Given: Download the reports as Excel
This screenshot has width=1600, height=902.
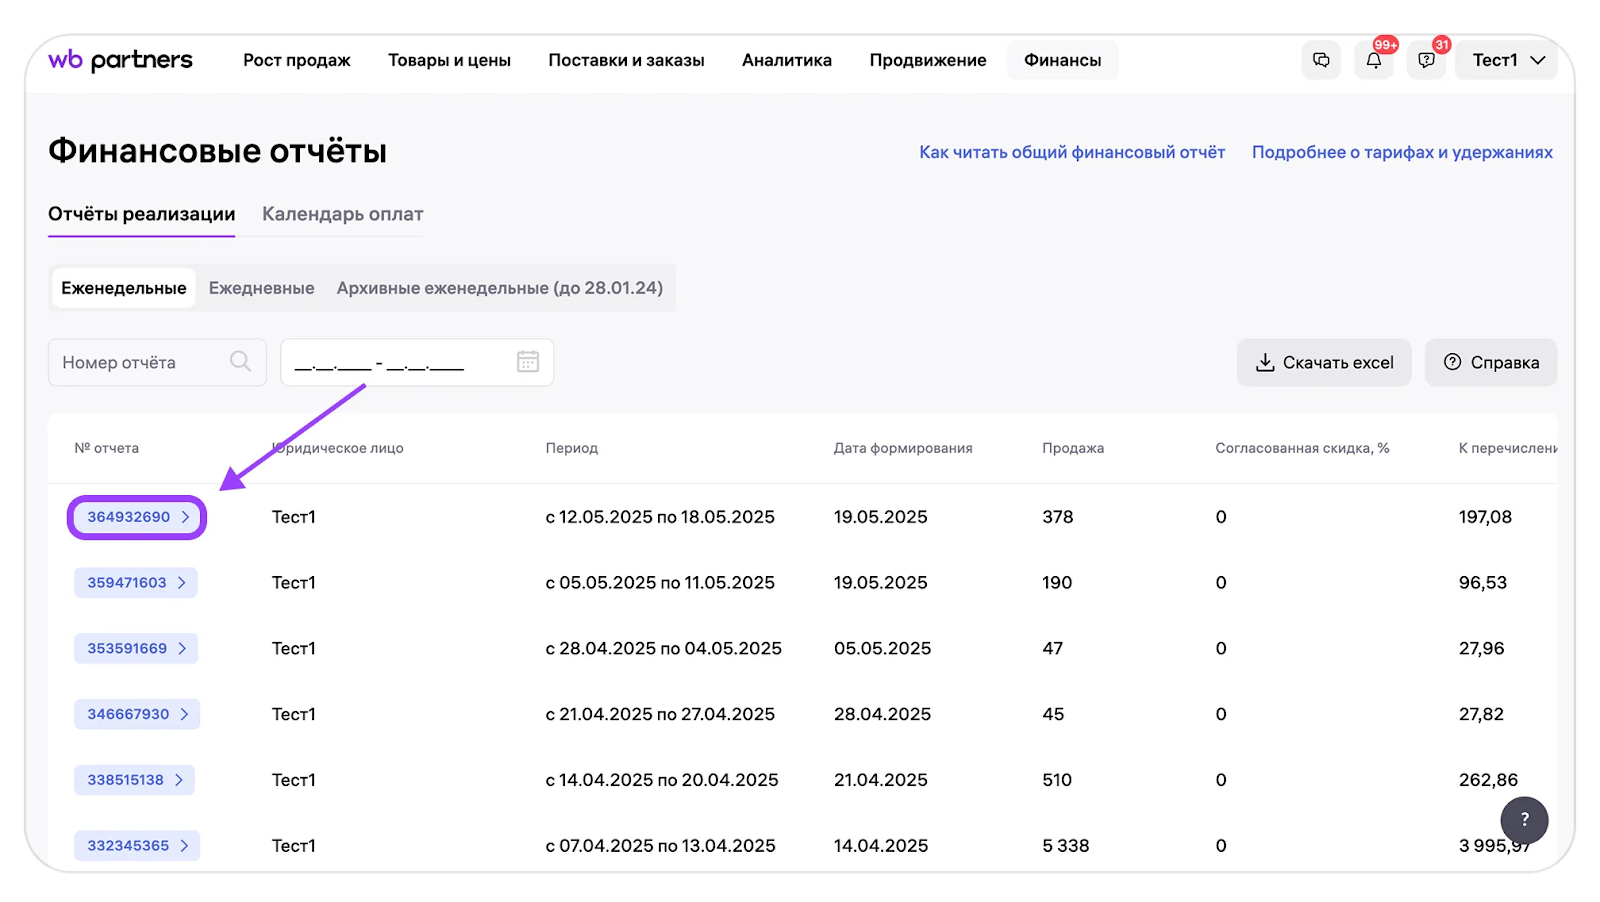Looking at the screenshot, I should [x=1324, y=362].
